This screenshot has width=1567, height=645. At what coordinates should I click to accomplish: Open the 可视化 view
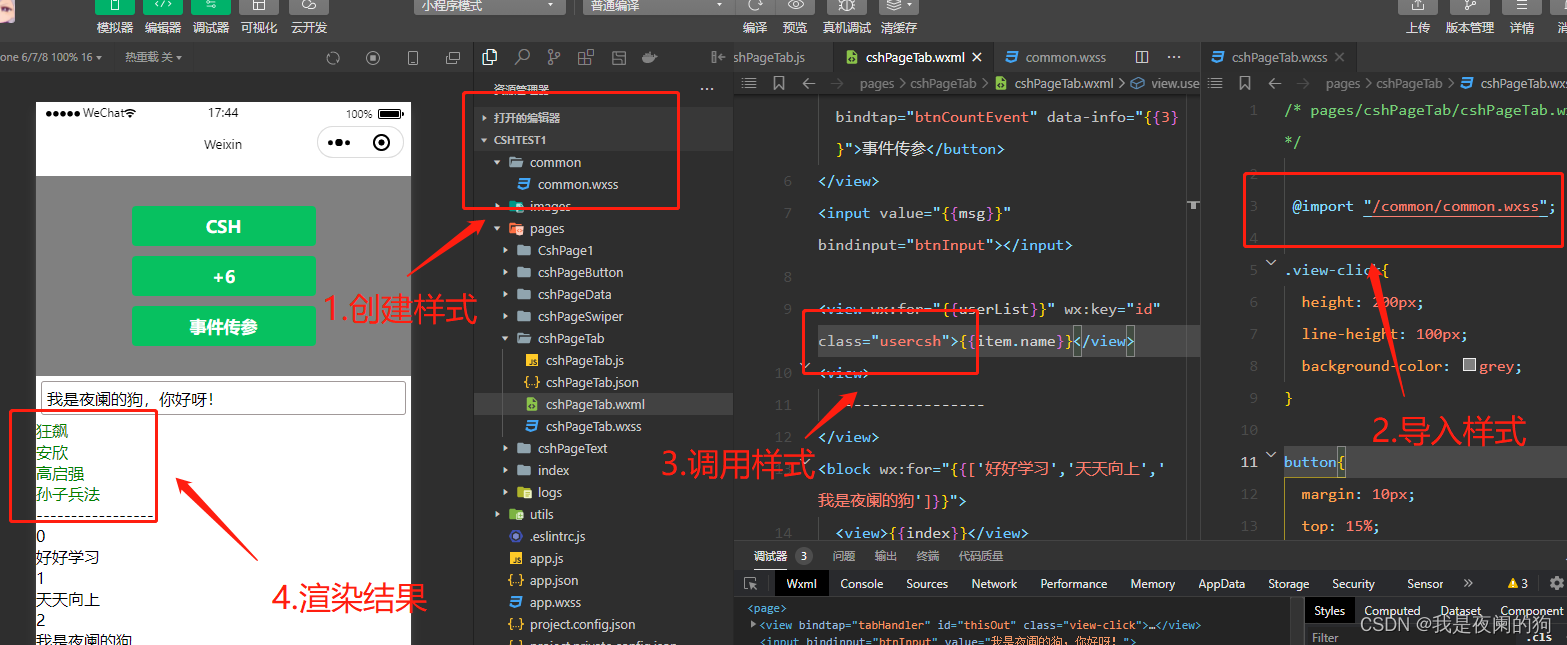[259, 17]
